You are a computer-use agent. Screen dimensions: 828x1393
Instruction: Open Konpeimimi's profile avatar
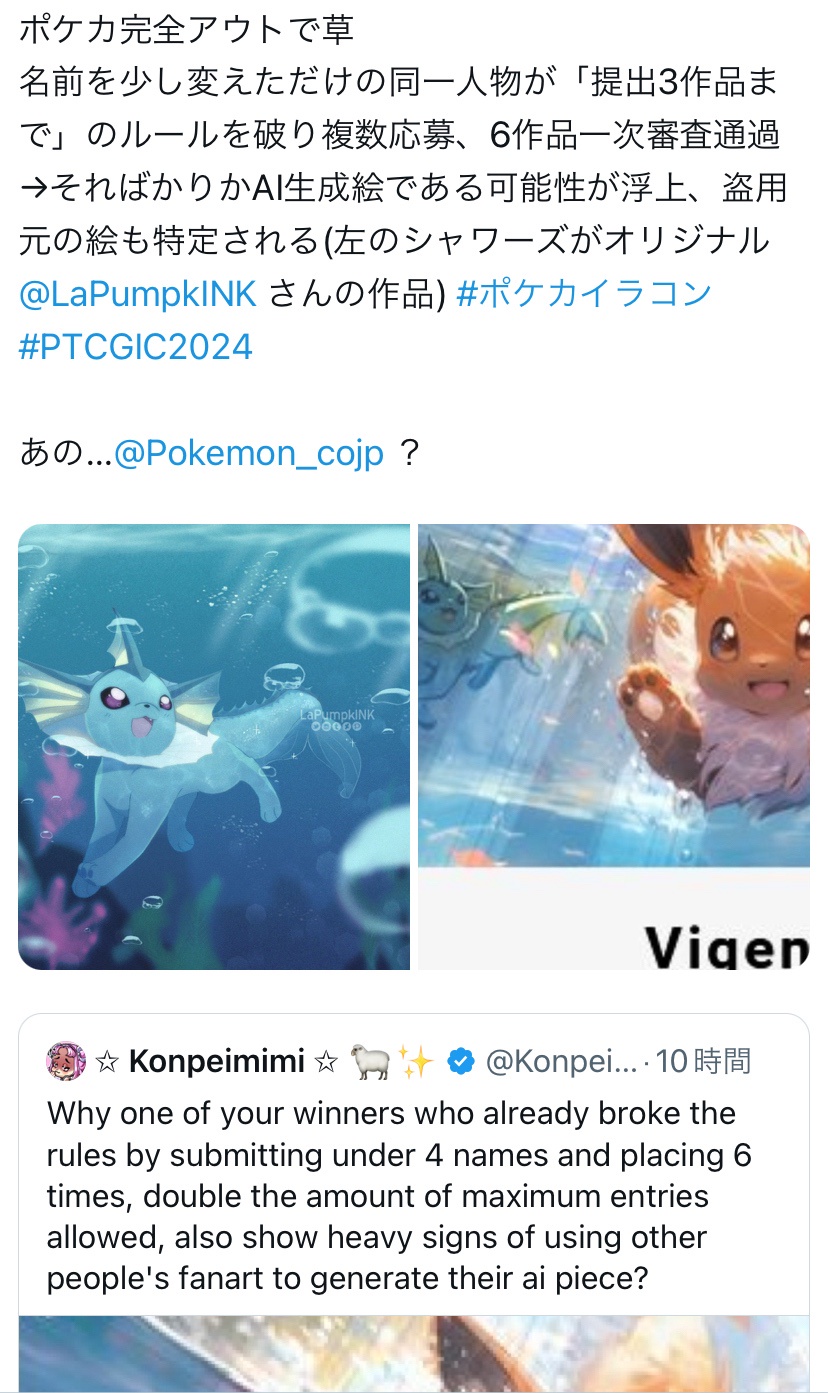pyautogui.click(x=66, y=1060)
